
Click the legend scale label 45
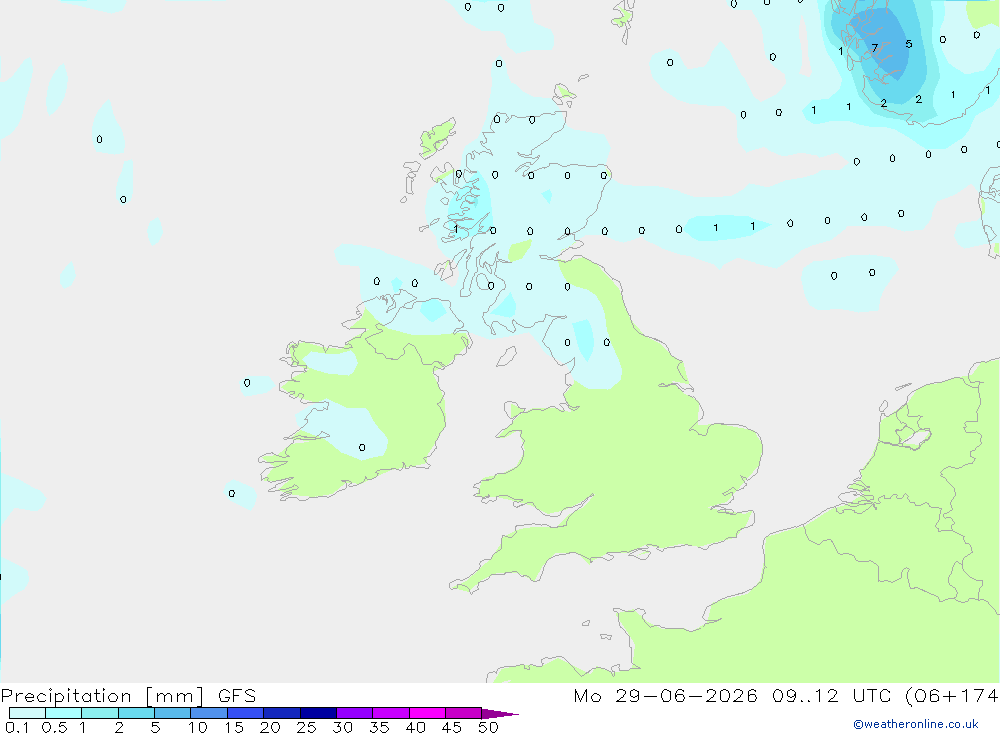click(452, 727)
